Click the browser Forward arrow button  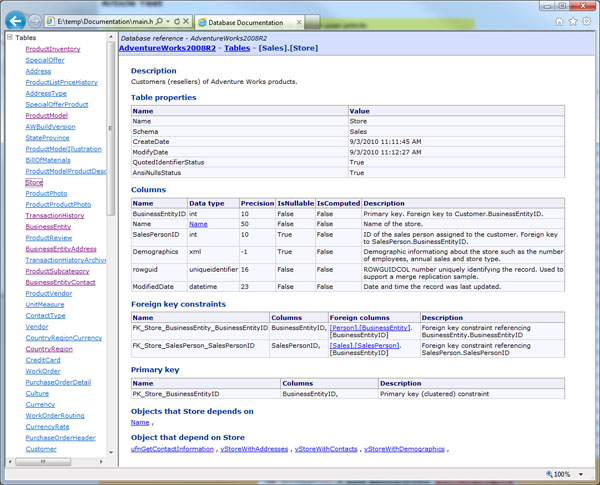(35, 20)
